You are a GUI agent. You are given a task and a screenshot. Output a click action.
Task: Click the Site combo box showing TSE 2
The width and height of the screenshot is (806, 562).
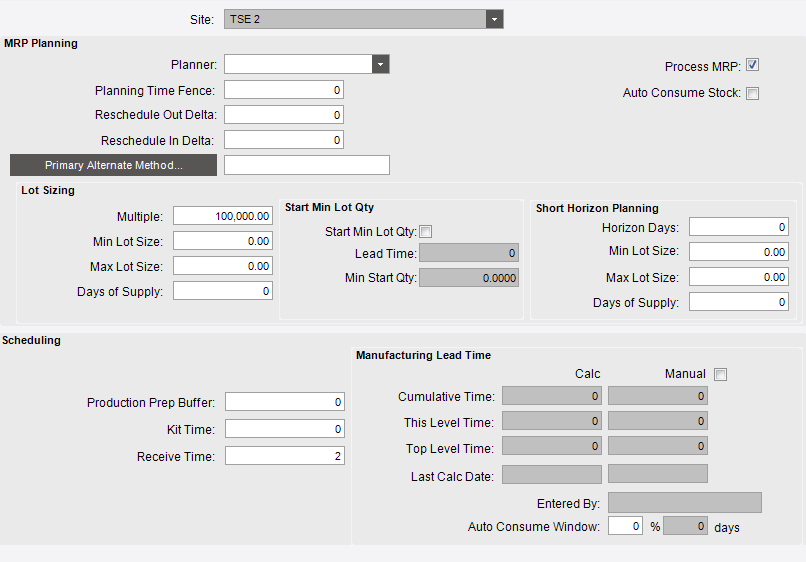click(356, 19)
